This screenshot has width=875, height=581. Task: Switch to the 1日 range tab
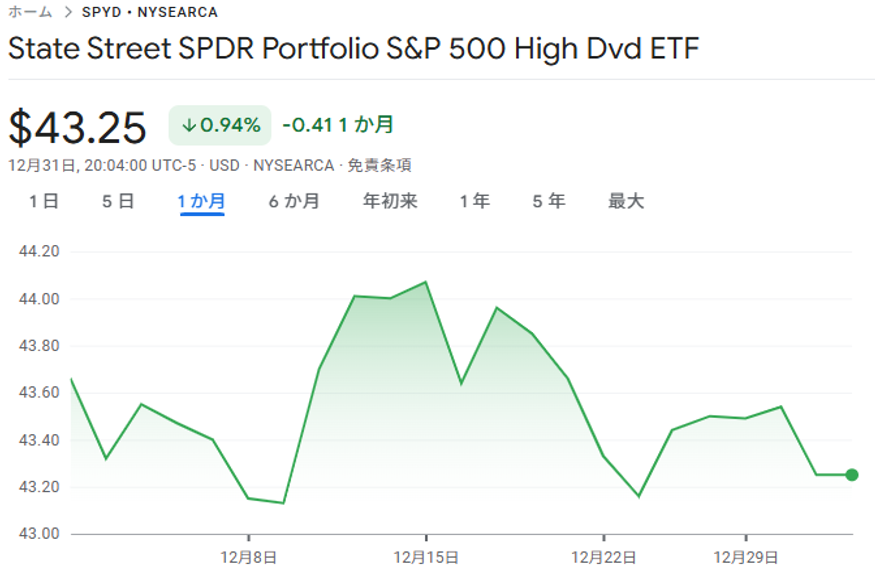tap(43, 201)
